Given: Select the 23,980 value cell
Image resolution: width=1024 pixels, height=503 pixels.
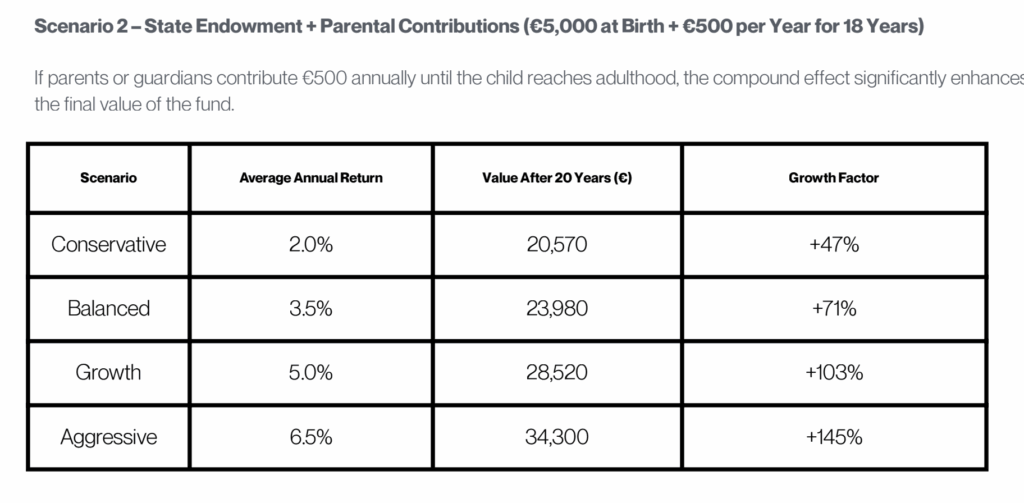Looking at the screenshot, I should (557, 308).
